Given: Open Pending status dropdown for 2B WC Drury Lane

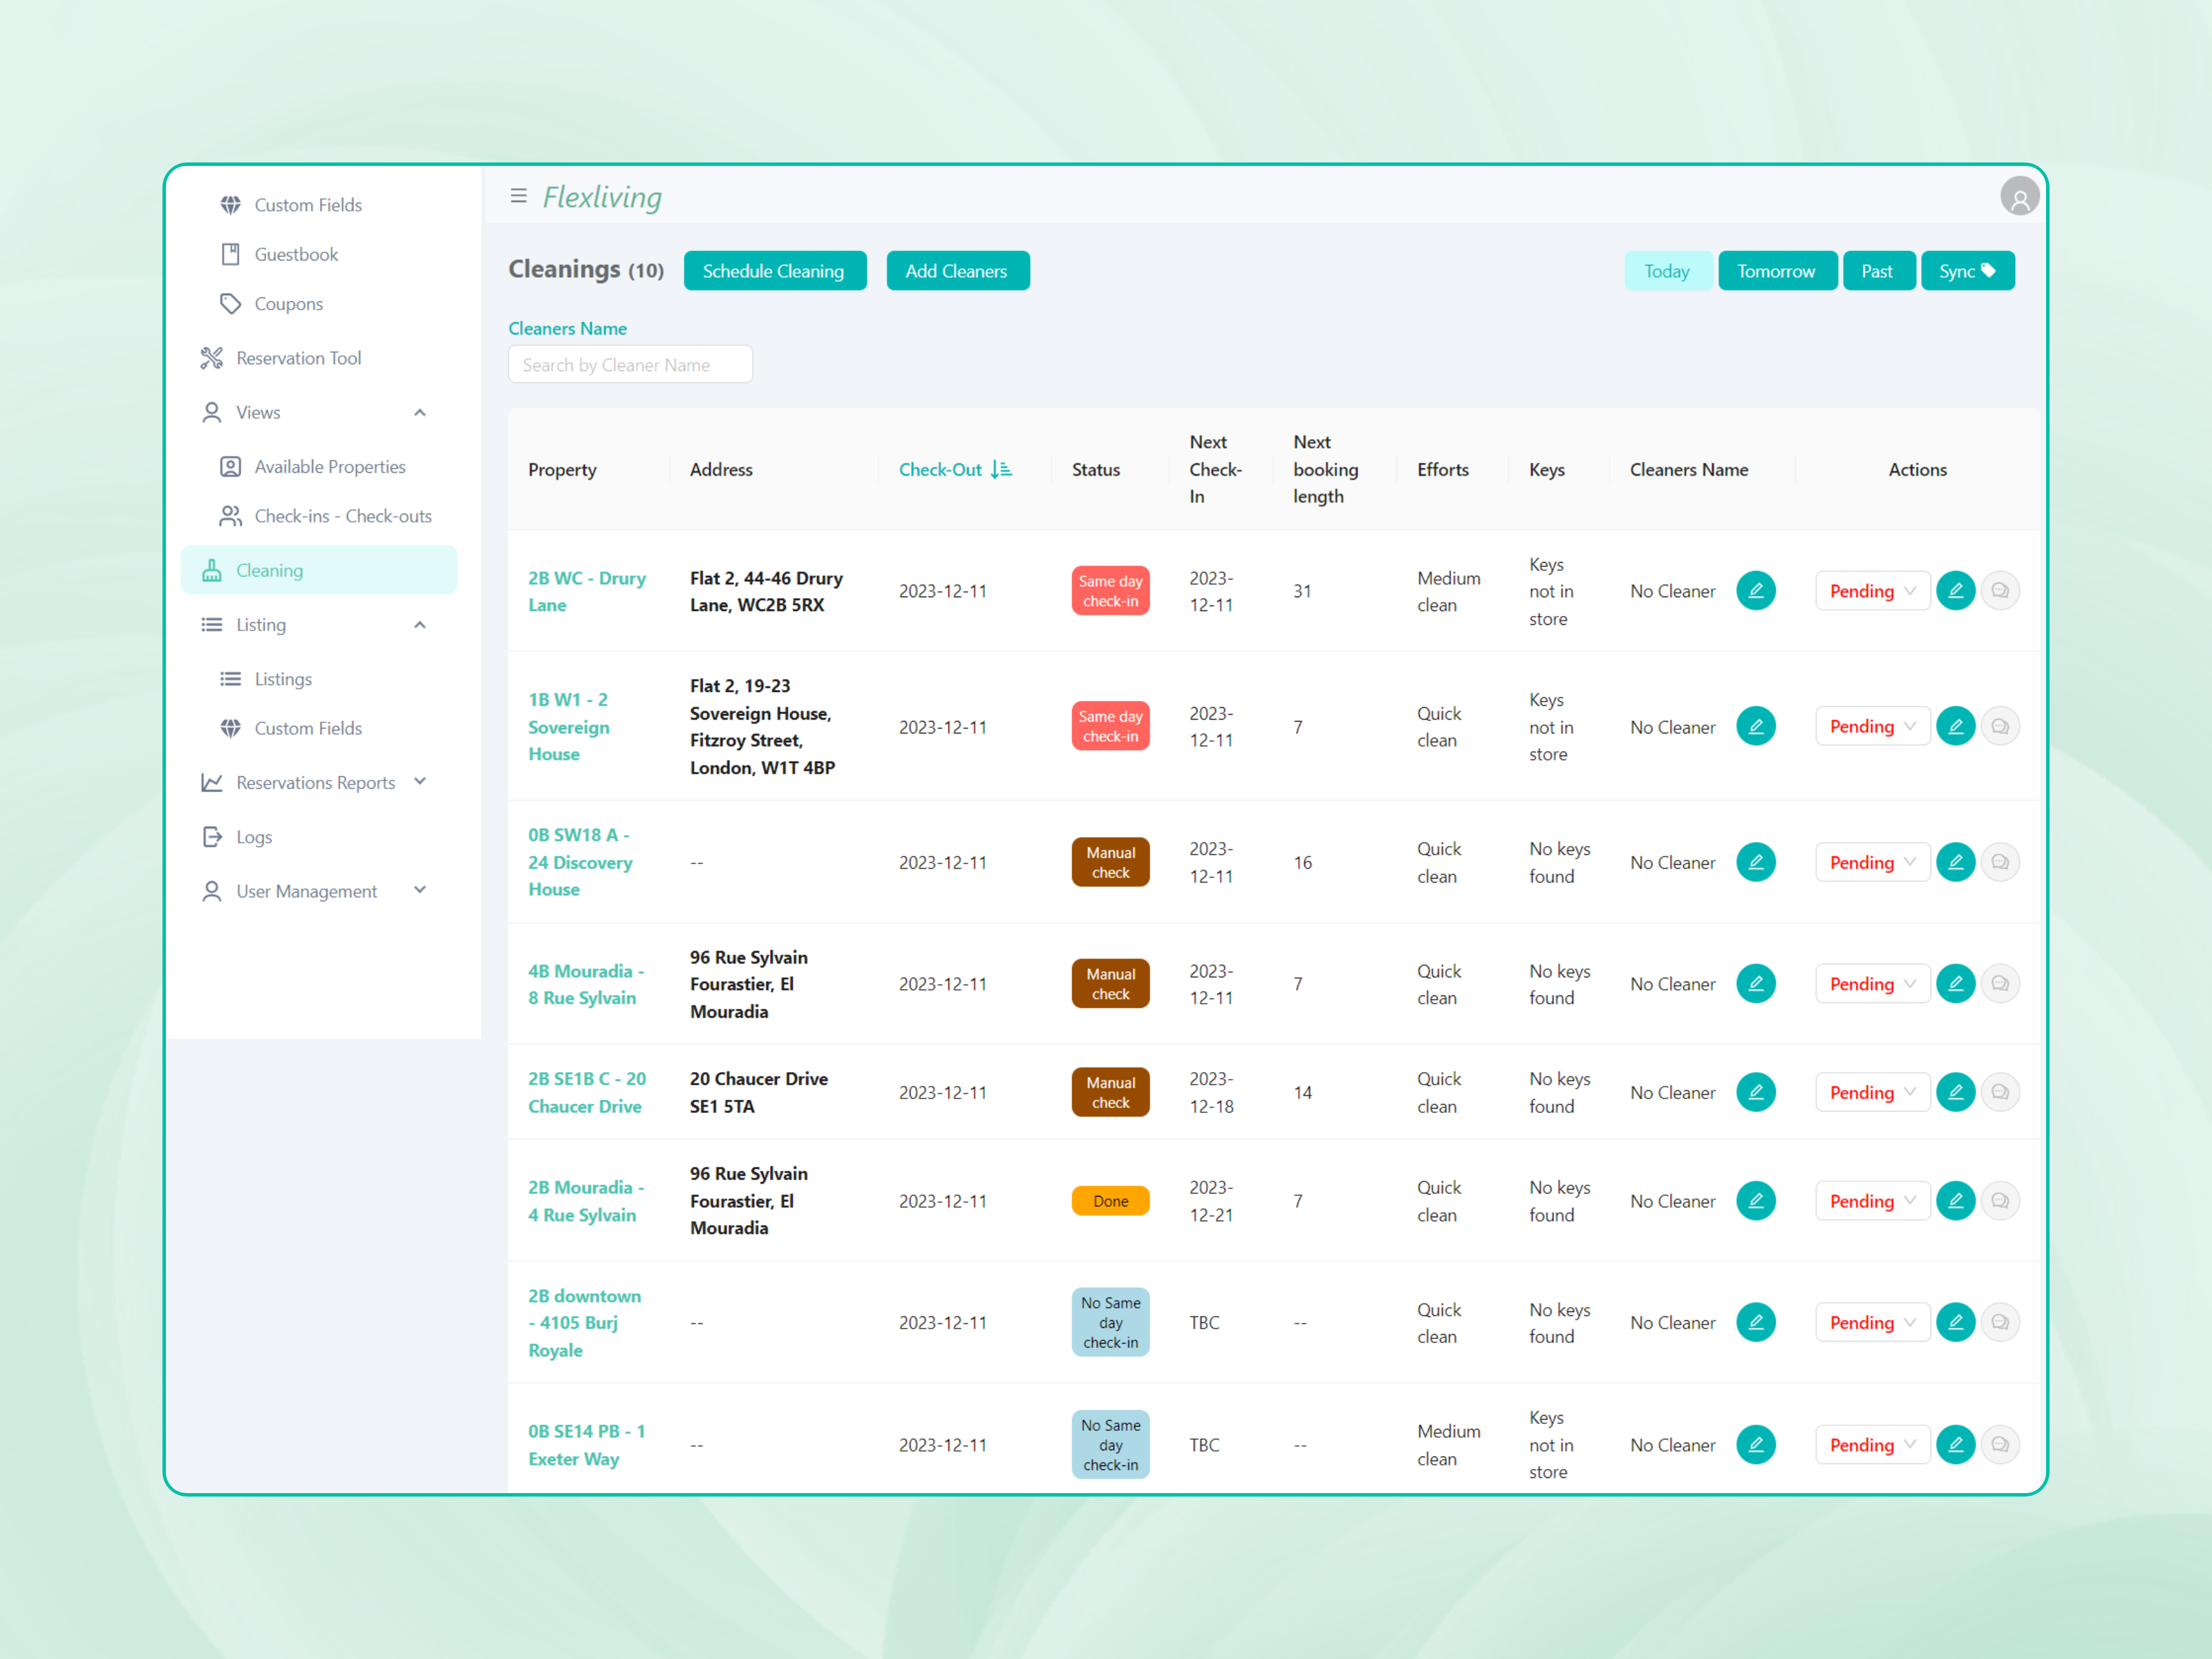Looking at the screenshot, I should point(1871,591).
